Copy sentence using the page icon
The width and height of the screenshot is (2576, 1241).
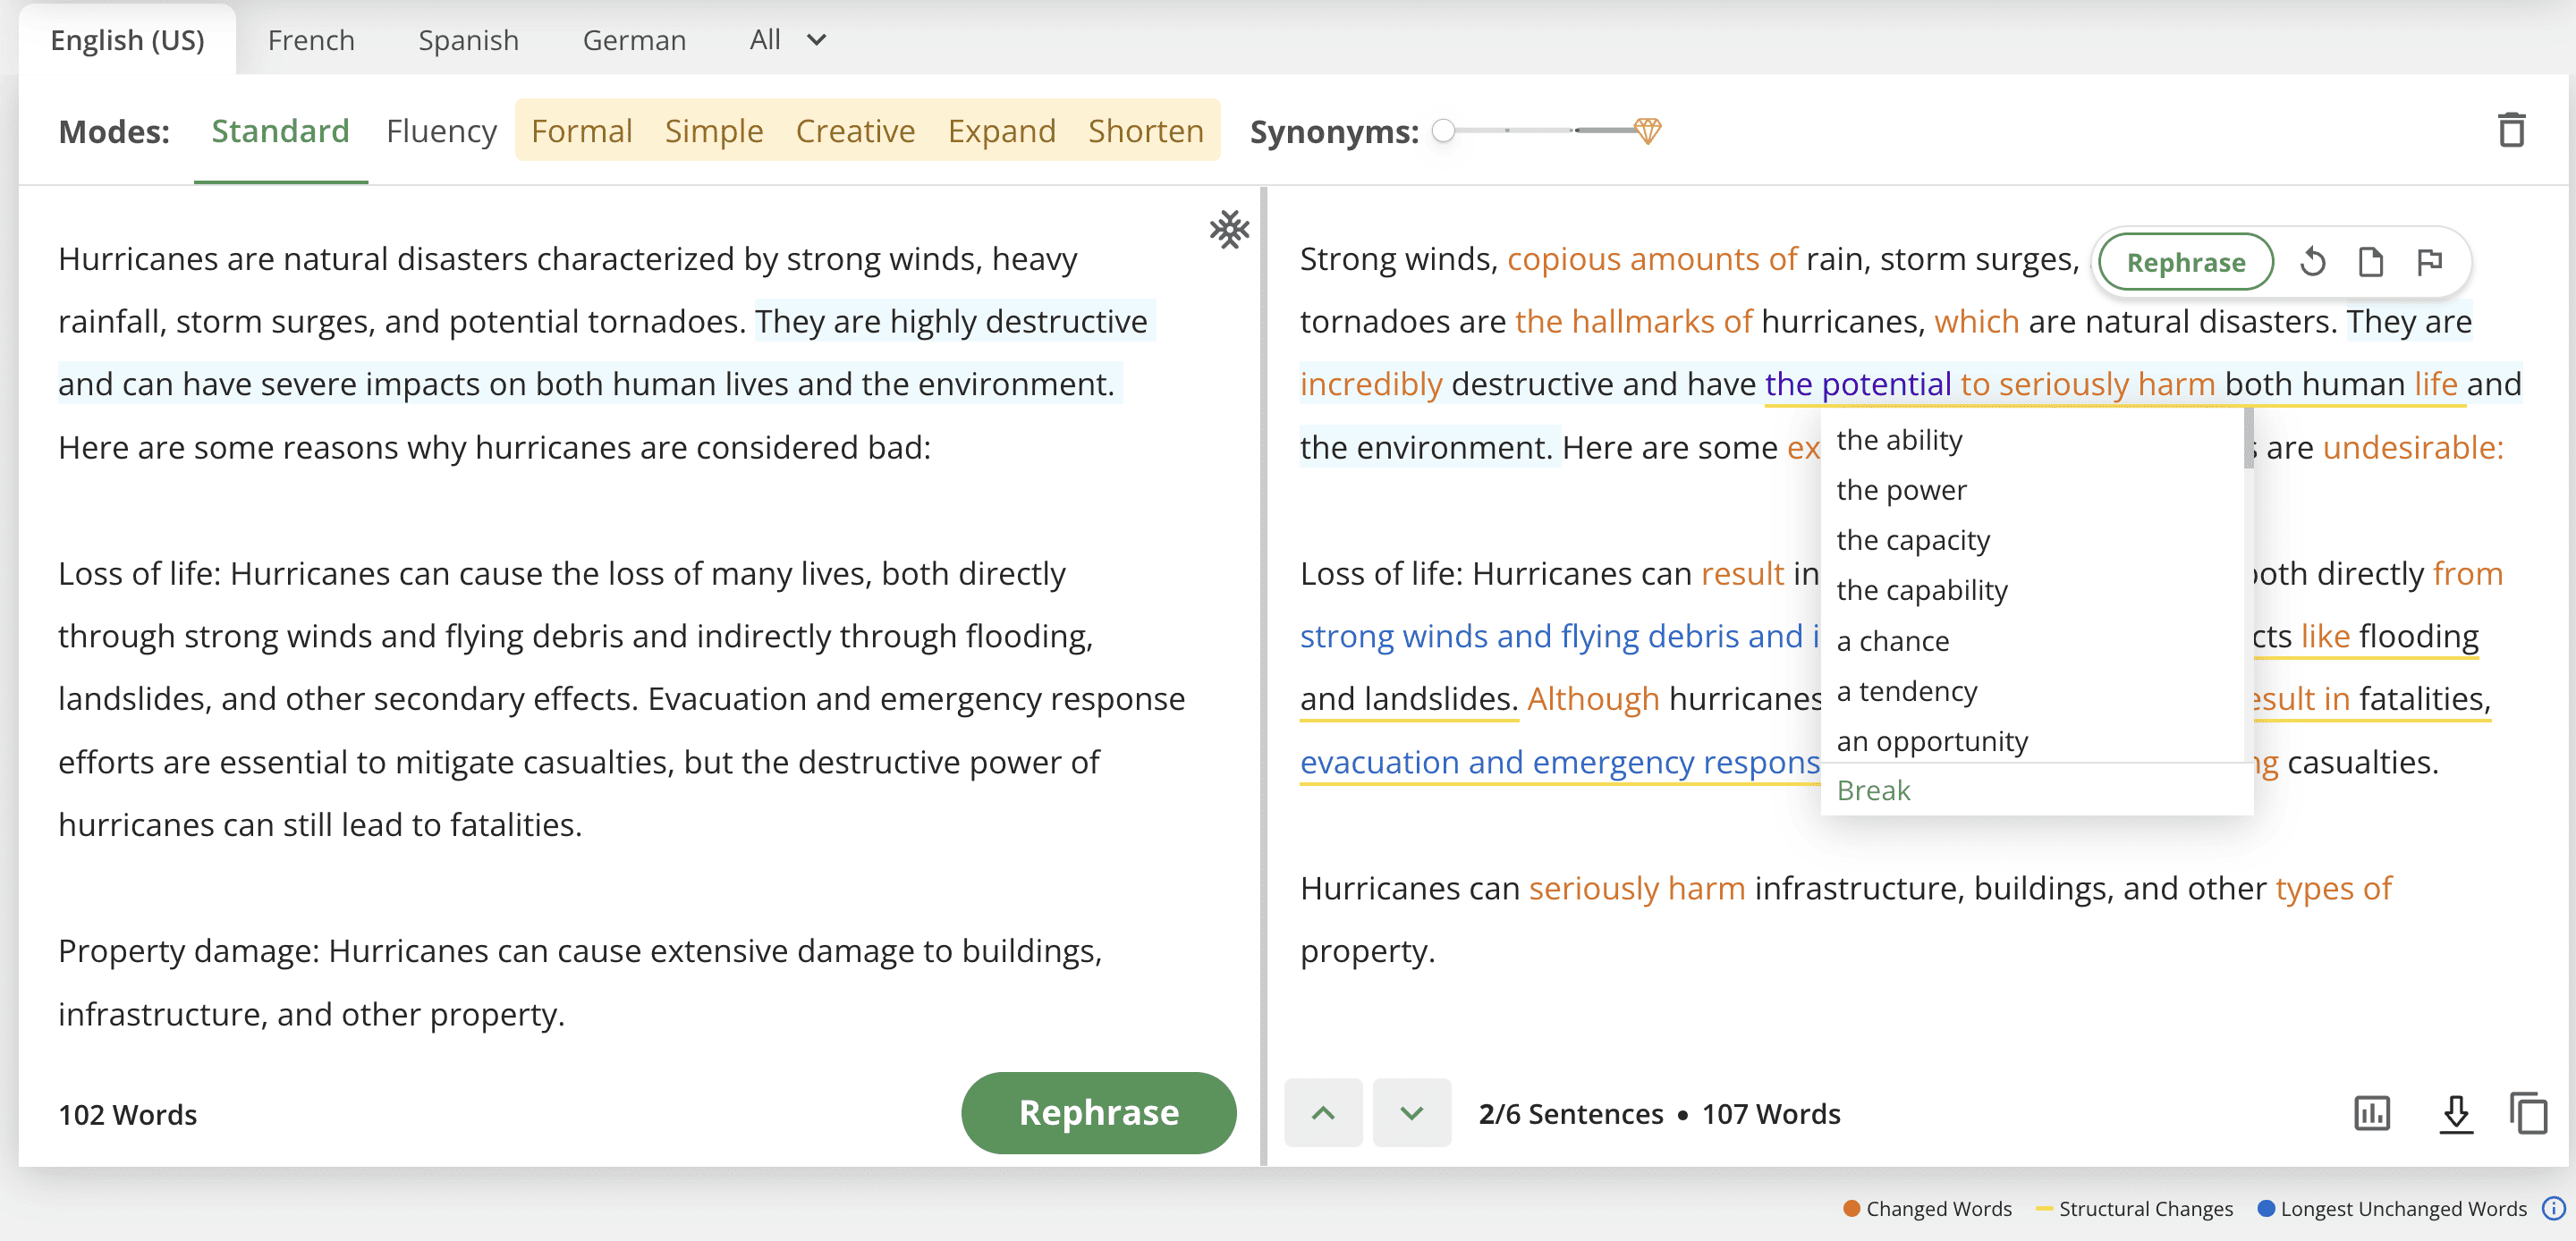click(2370, 262)
